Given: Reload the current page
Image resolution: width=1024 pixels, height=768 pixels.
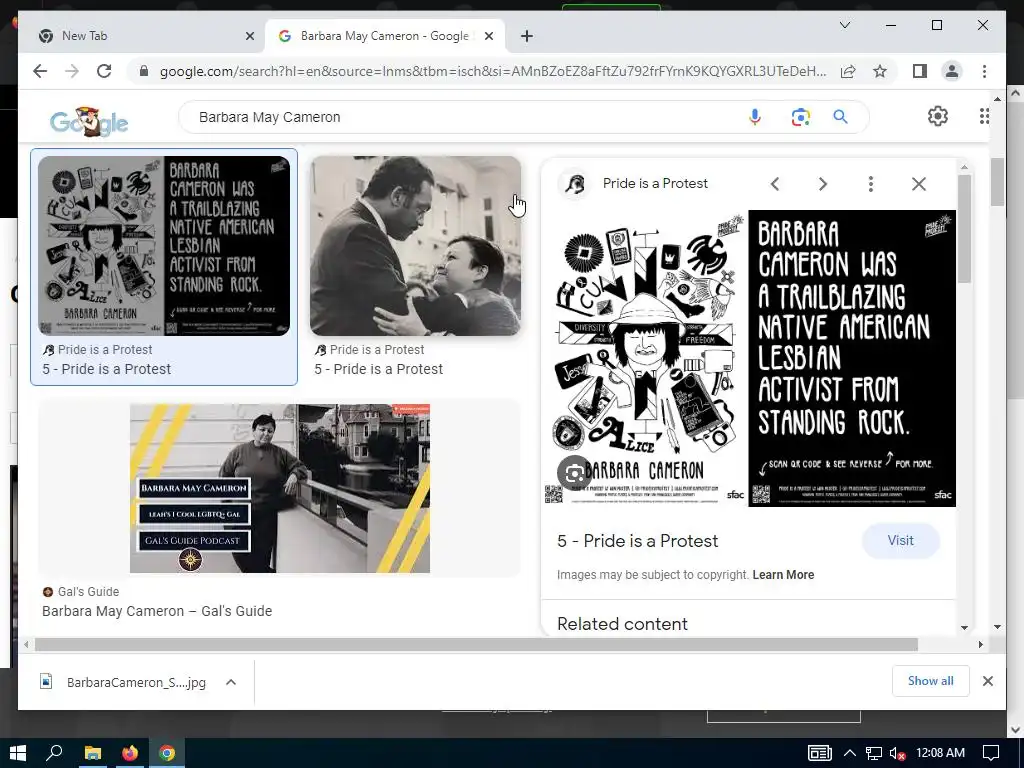Looking at the screenshot, I should tap(104, 71).
